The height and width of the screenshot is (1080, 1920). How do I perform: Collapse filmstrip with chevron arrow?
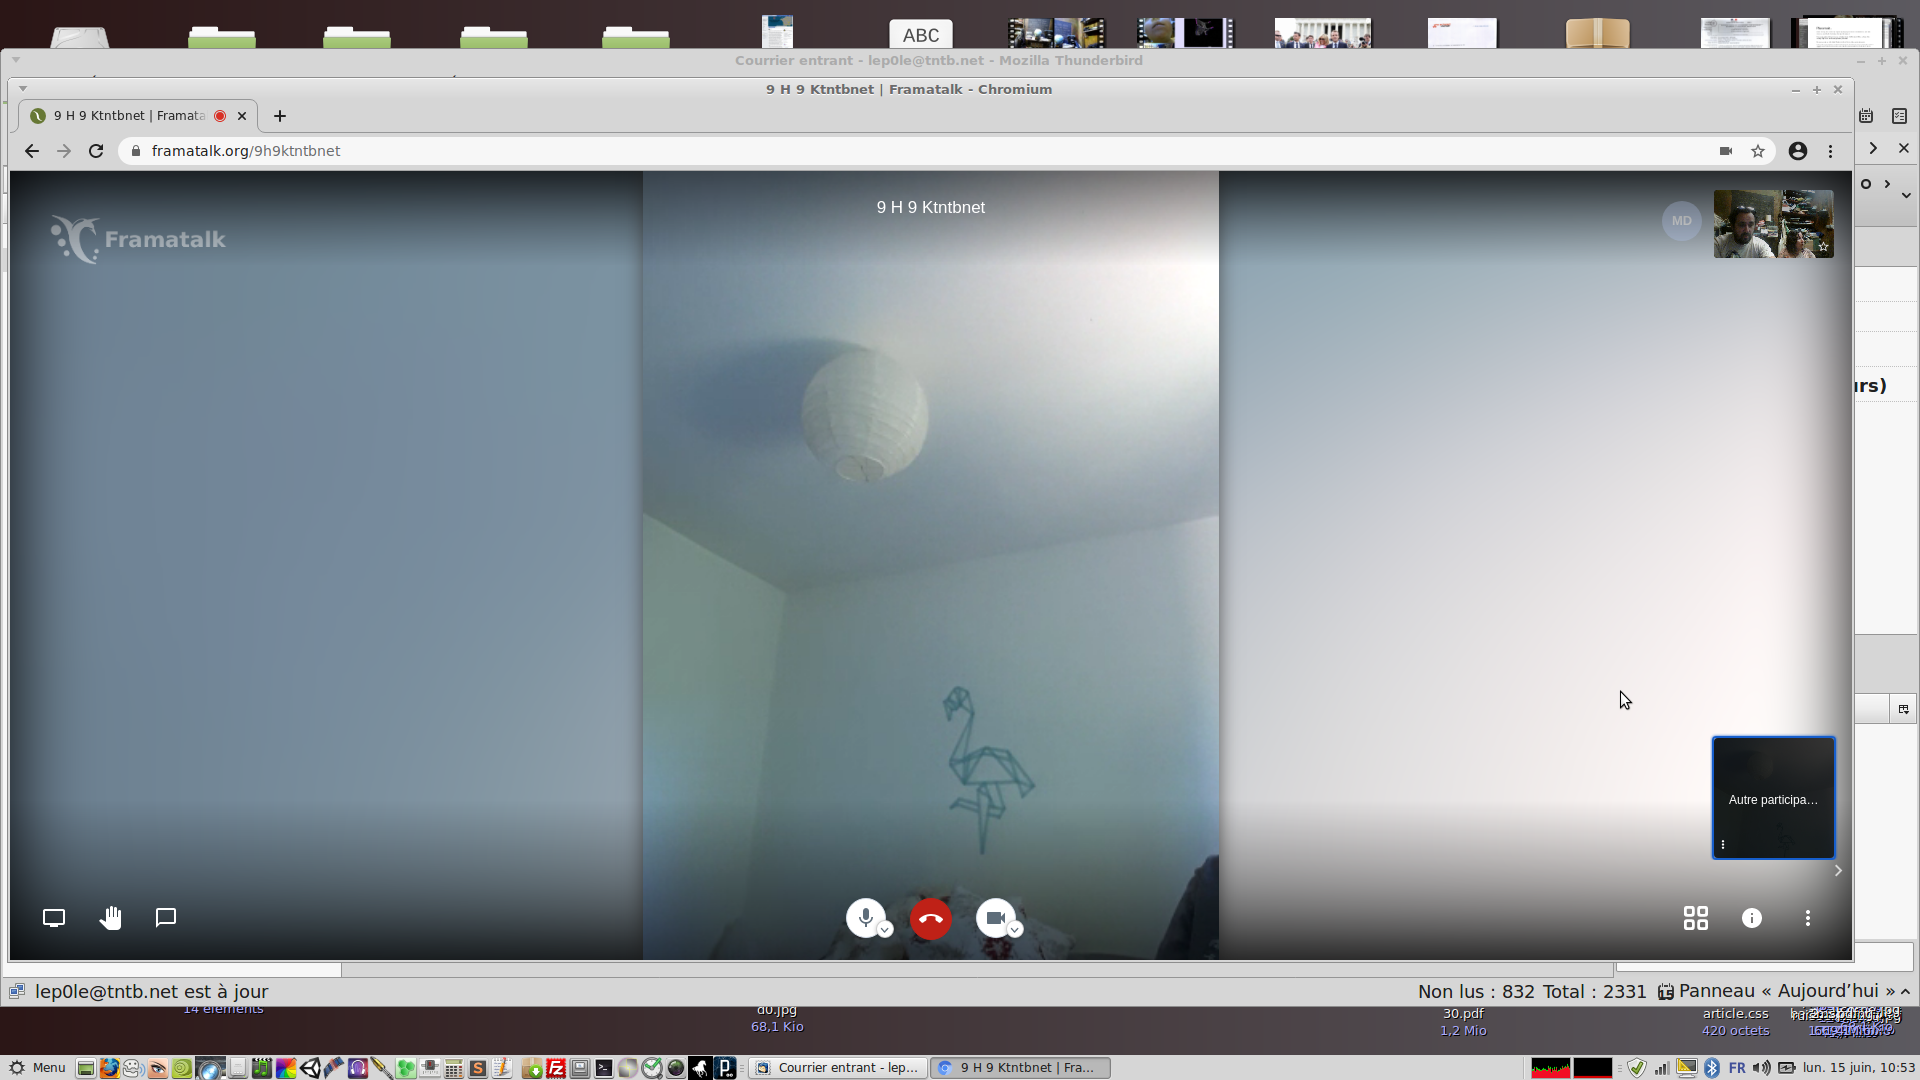click(1837, 870)
